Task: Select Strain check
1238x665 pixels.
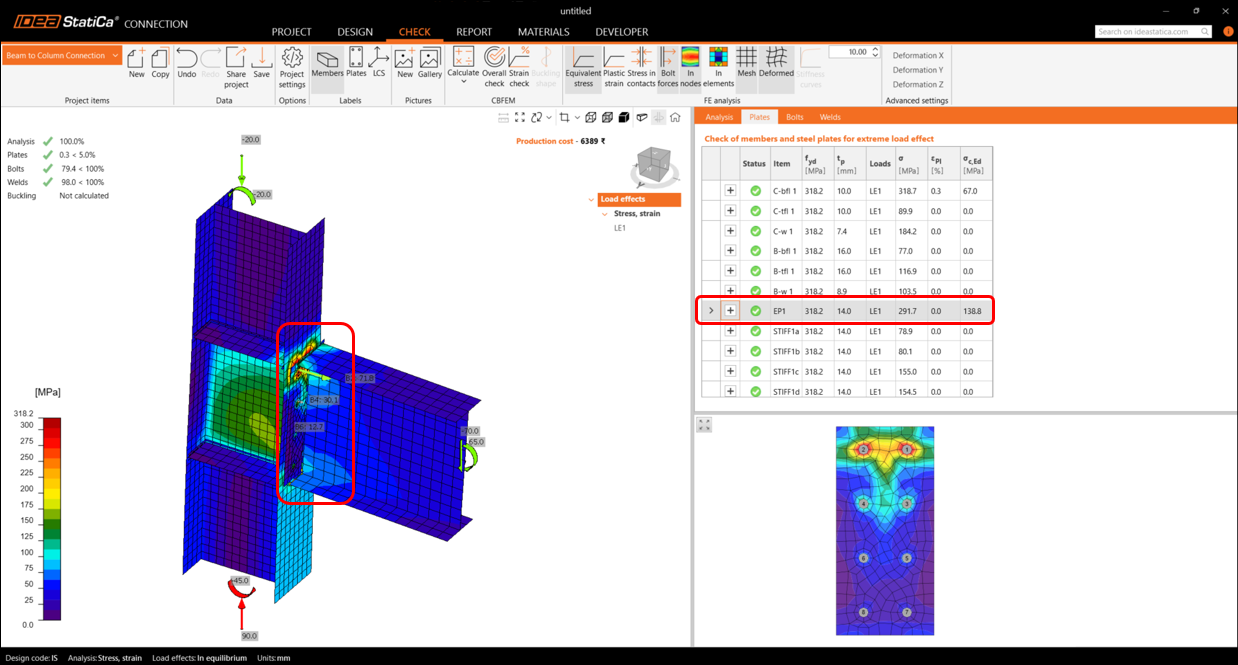Action: [x=519, y=67]
